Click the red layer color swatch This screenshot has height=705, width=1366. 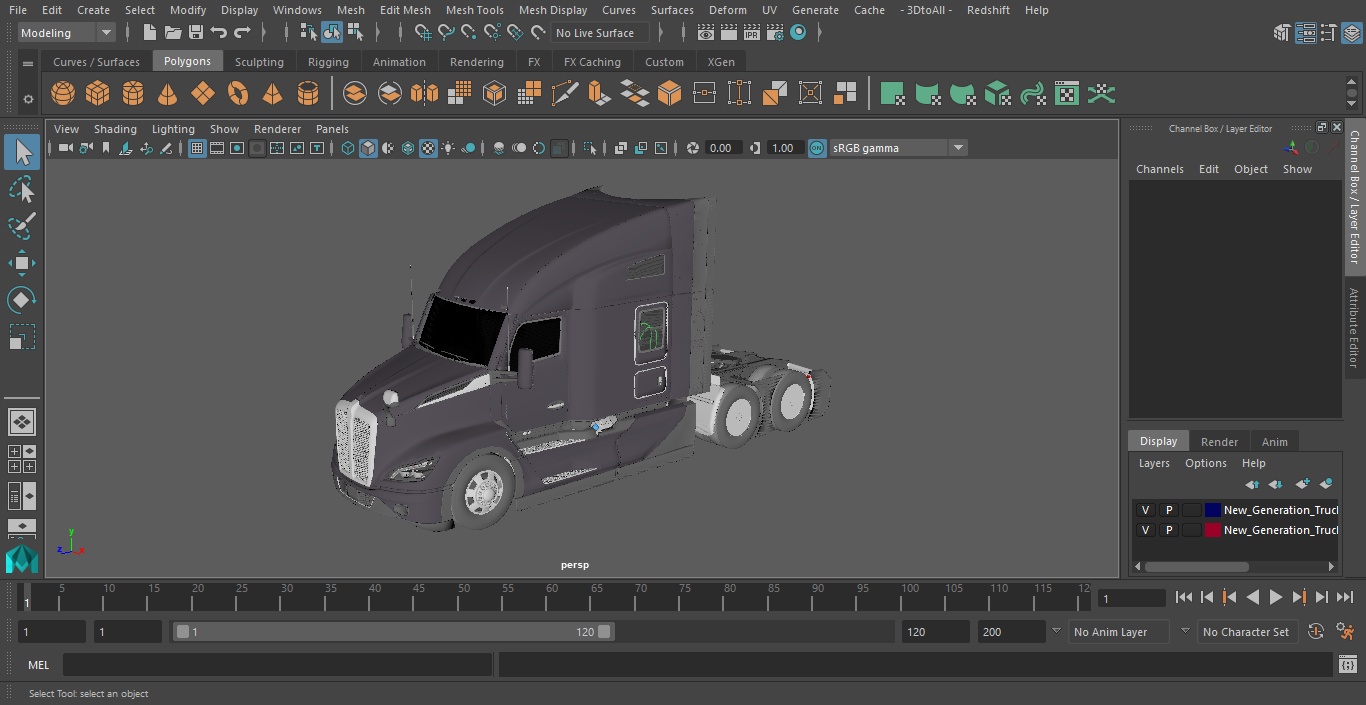coord(1213,530)
